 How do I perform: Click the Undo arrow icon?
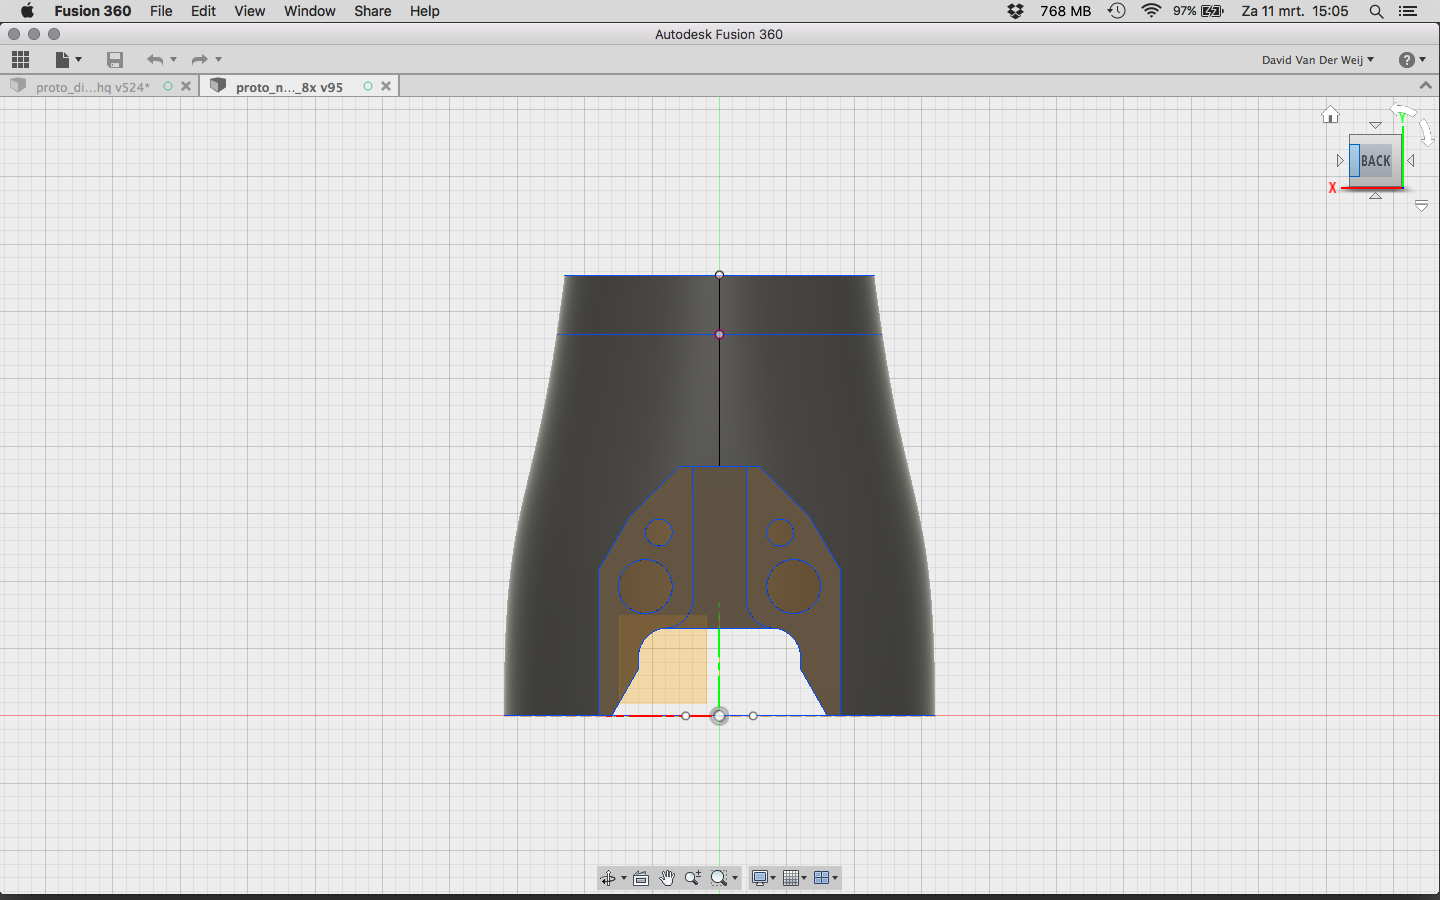pyautogui.click(x=155, y=59)
